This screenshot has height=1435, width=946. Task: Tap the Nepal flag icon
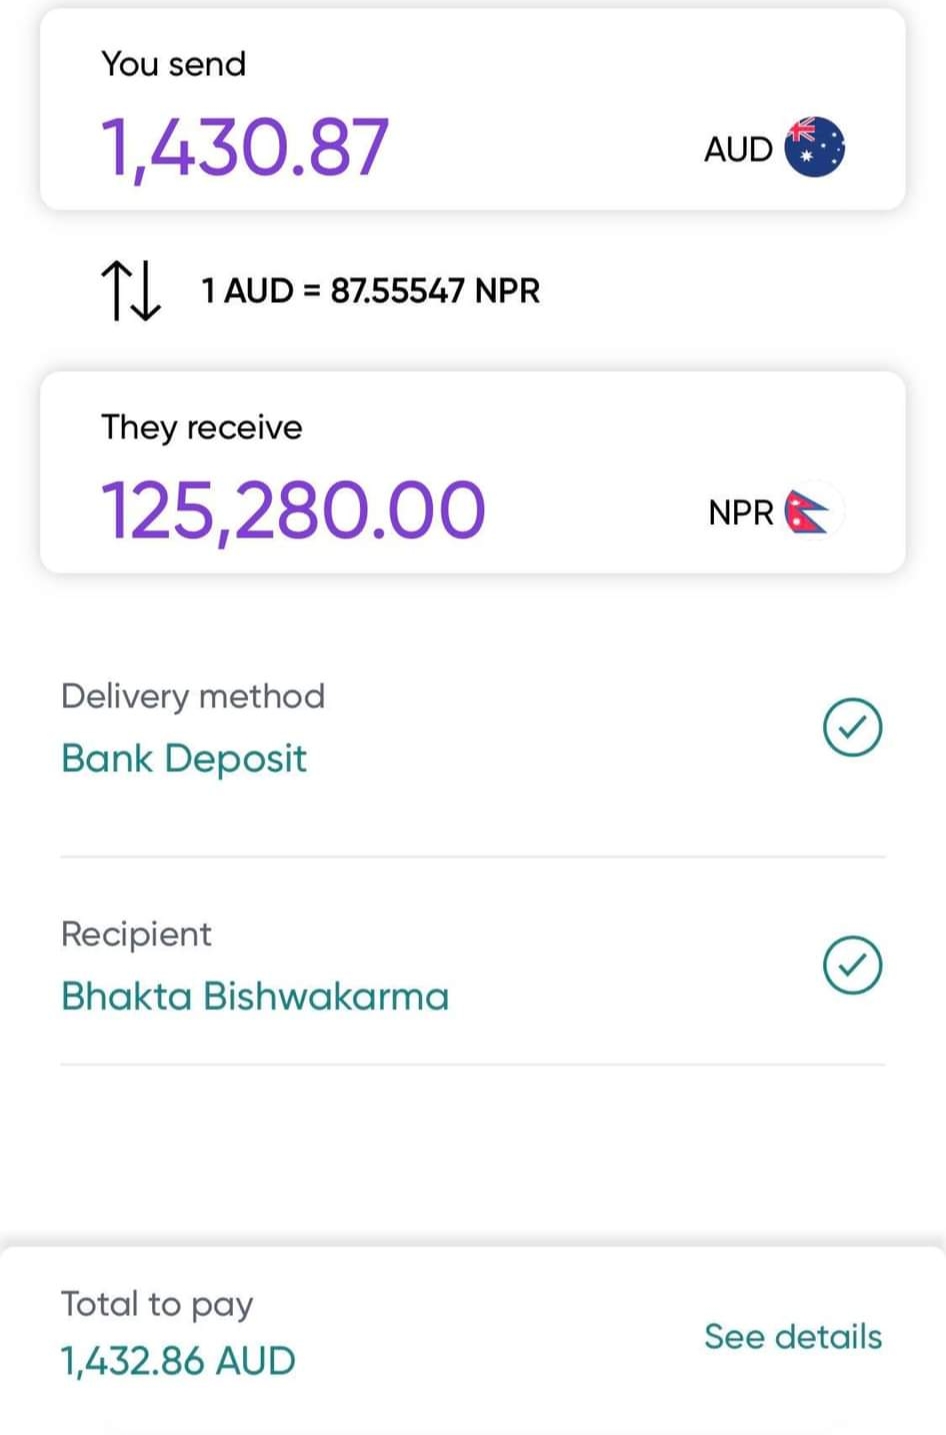coord(810,512)
